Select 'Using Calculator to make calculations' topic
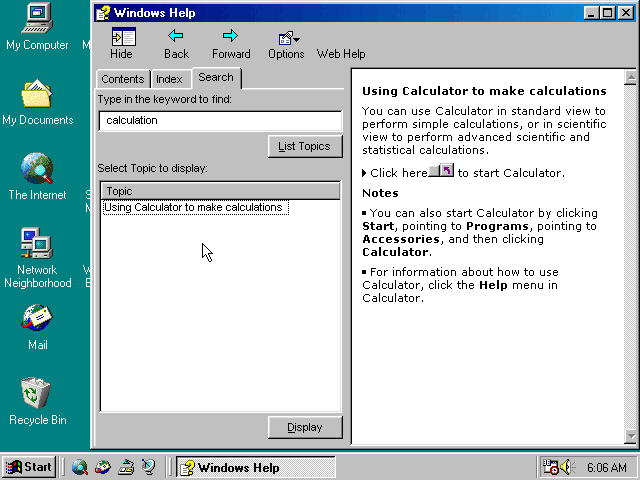Viewport: 640px width, 480px height. tap(195, 207)
